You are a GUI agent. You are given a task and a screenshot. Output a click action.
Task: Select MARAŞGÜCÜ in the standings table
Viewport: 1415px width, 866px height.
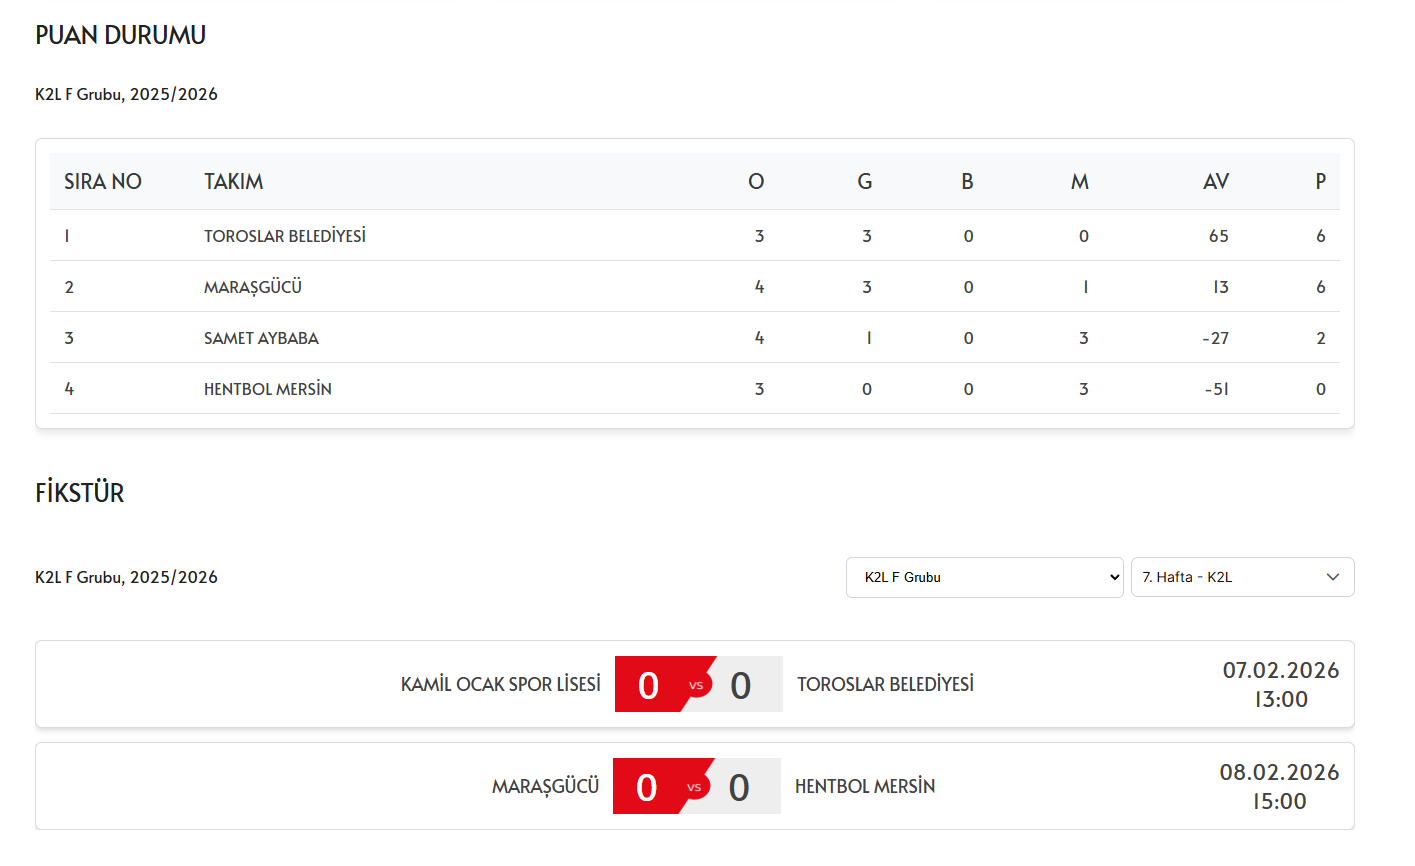coord(253,287)
